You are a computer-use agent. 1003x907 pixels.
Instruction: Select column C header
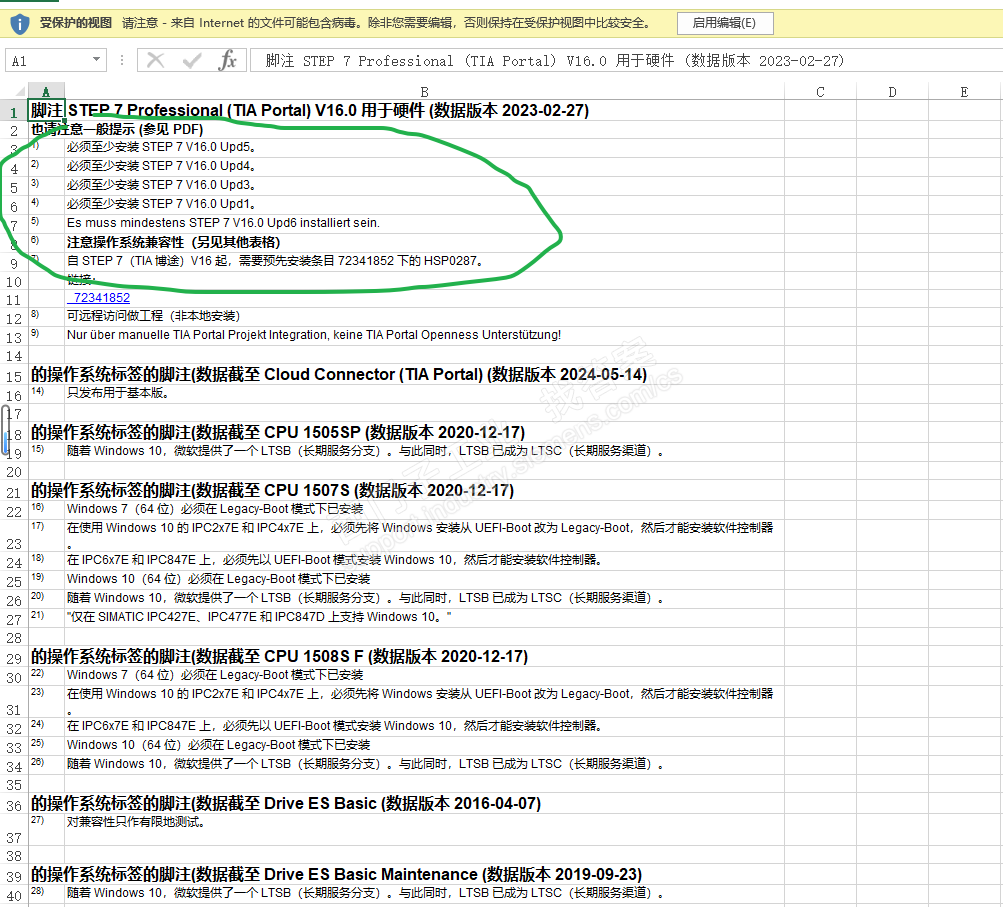(x=820, y=91)
